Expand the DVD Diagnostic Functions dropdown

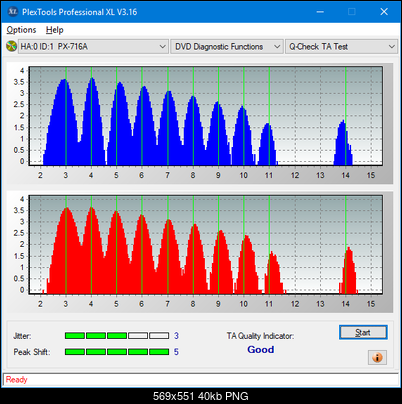(x=227, y=47)
